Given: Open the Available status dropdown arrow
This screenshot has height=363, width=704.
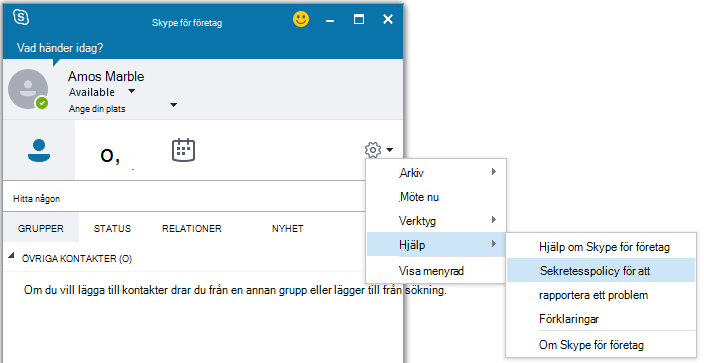Looking at the screenshot, I should pyautogui.click(x=132, y=91).
